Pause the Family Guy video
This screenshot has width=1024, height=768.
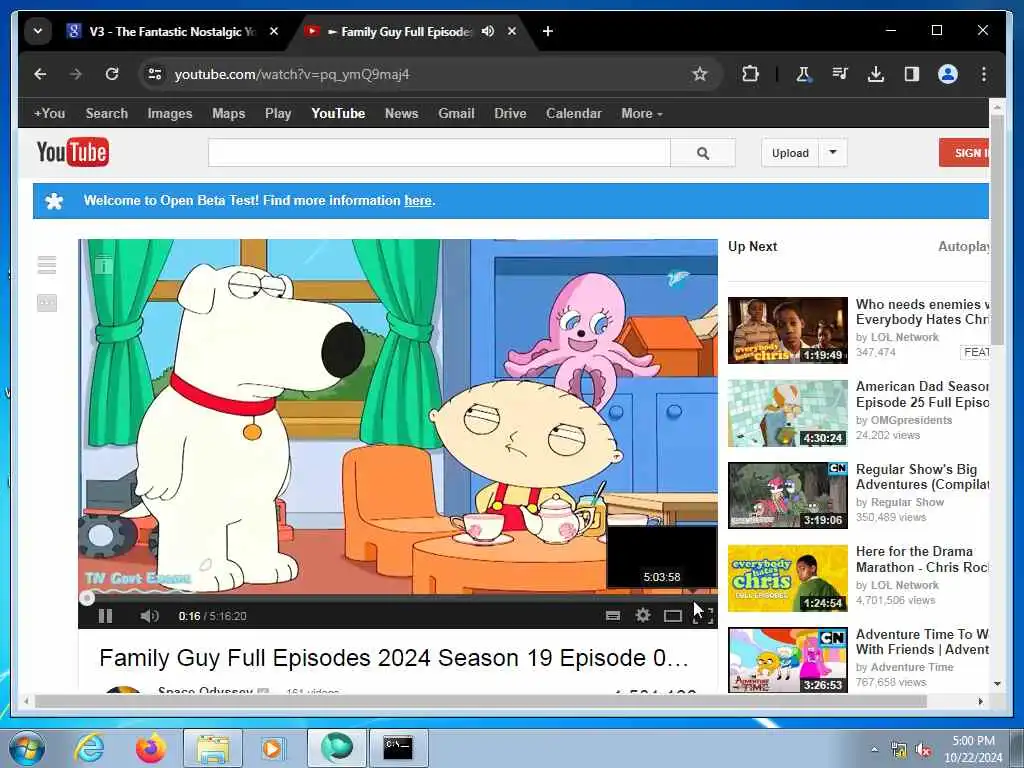105,616
